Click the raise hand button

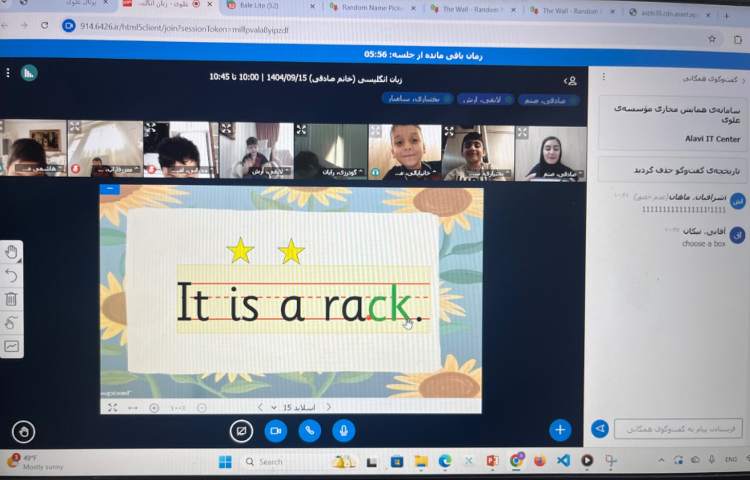click(x=23, y=431)
